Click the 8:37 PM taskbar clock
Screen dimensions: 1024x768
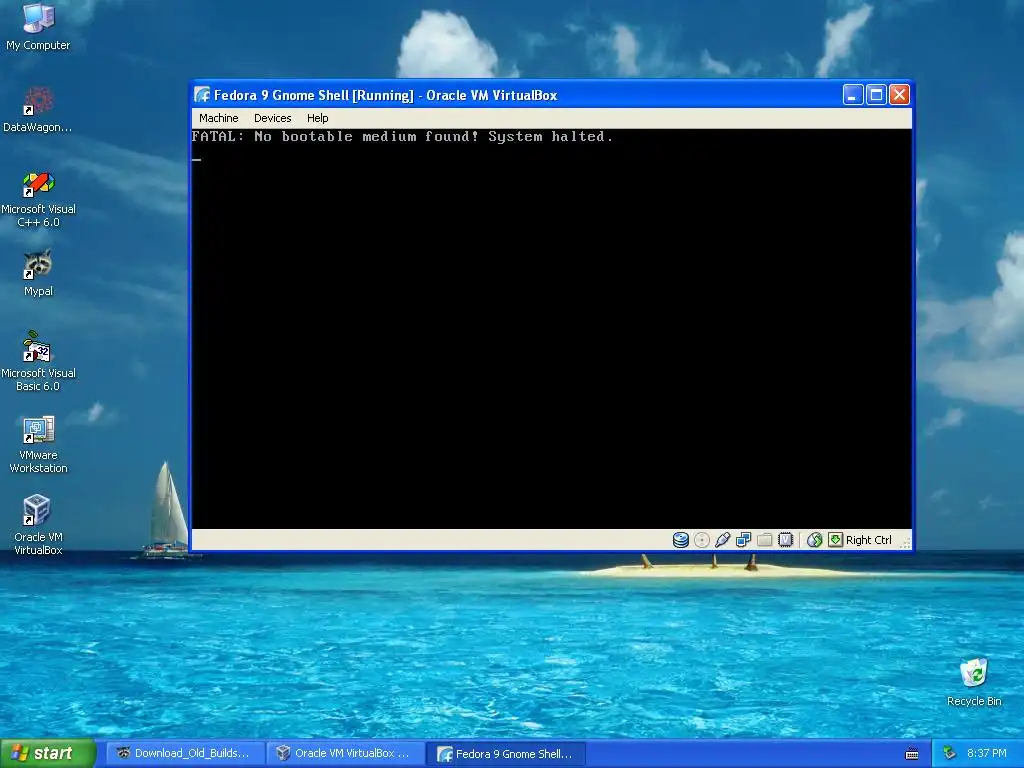click(x=986, y=753)
